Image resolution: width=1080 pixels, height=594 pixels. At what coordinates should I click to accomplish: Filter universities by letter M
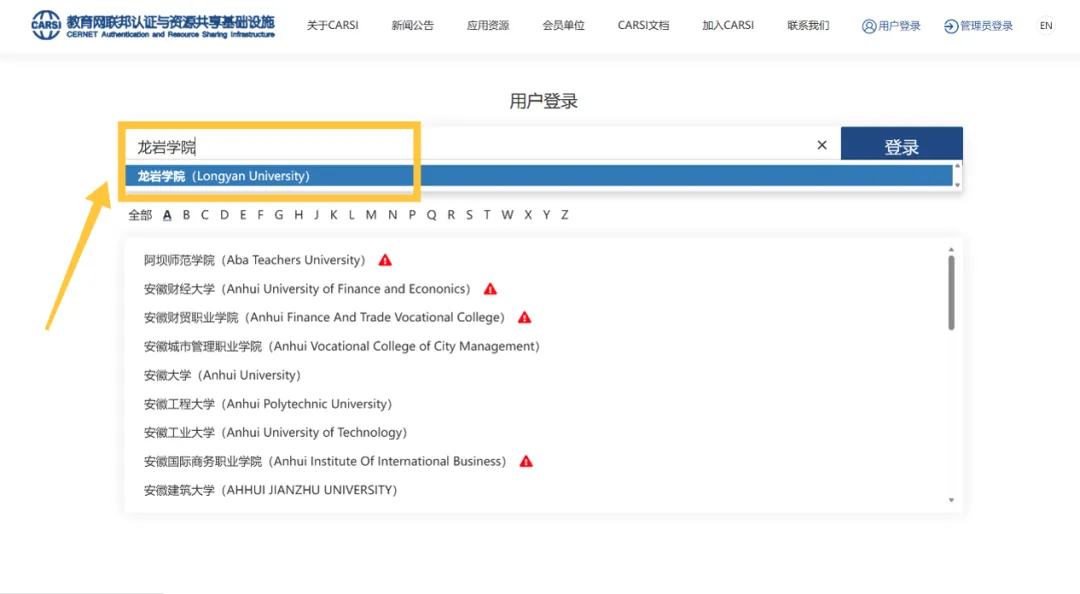(371, 215)
